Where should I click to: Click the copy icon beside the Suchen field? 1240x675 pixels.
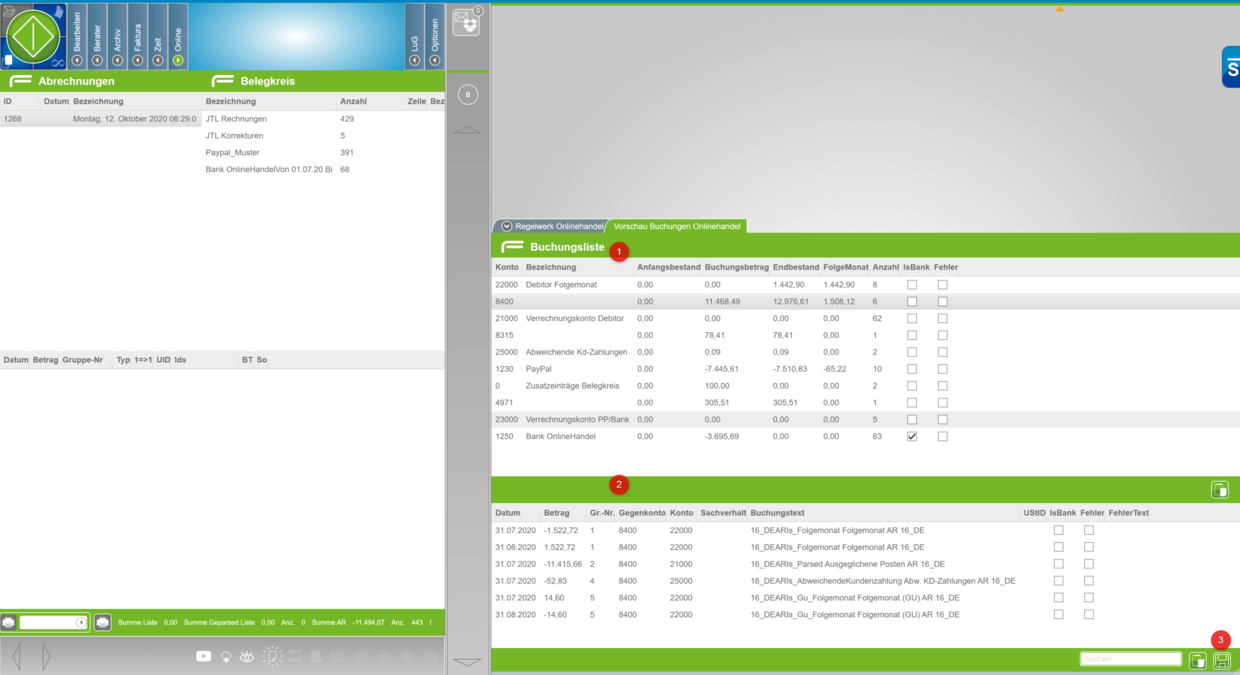[1197, 660]
